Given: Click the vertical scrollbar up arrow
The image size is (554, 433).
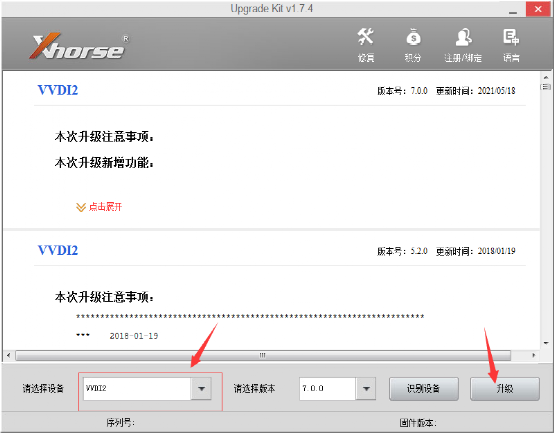Looking at the screenshot, I should click(546, 77).
